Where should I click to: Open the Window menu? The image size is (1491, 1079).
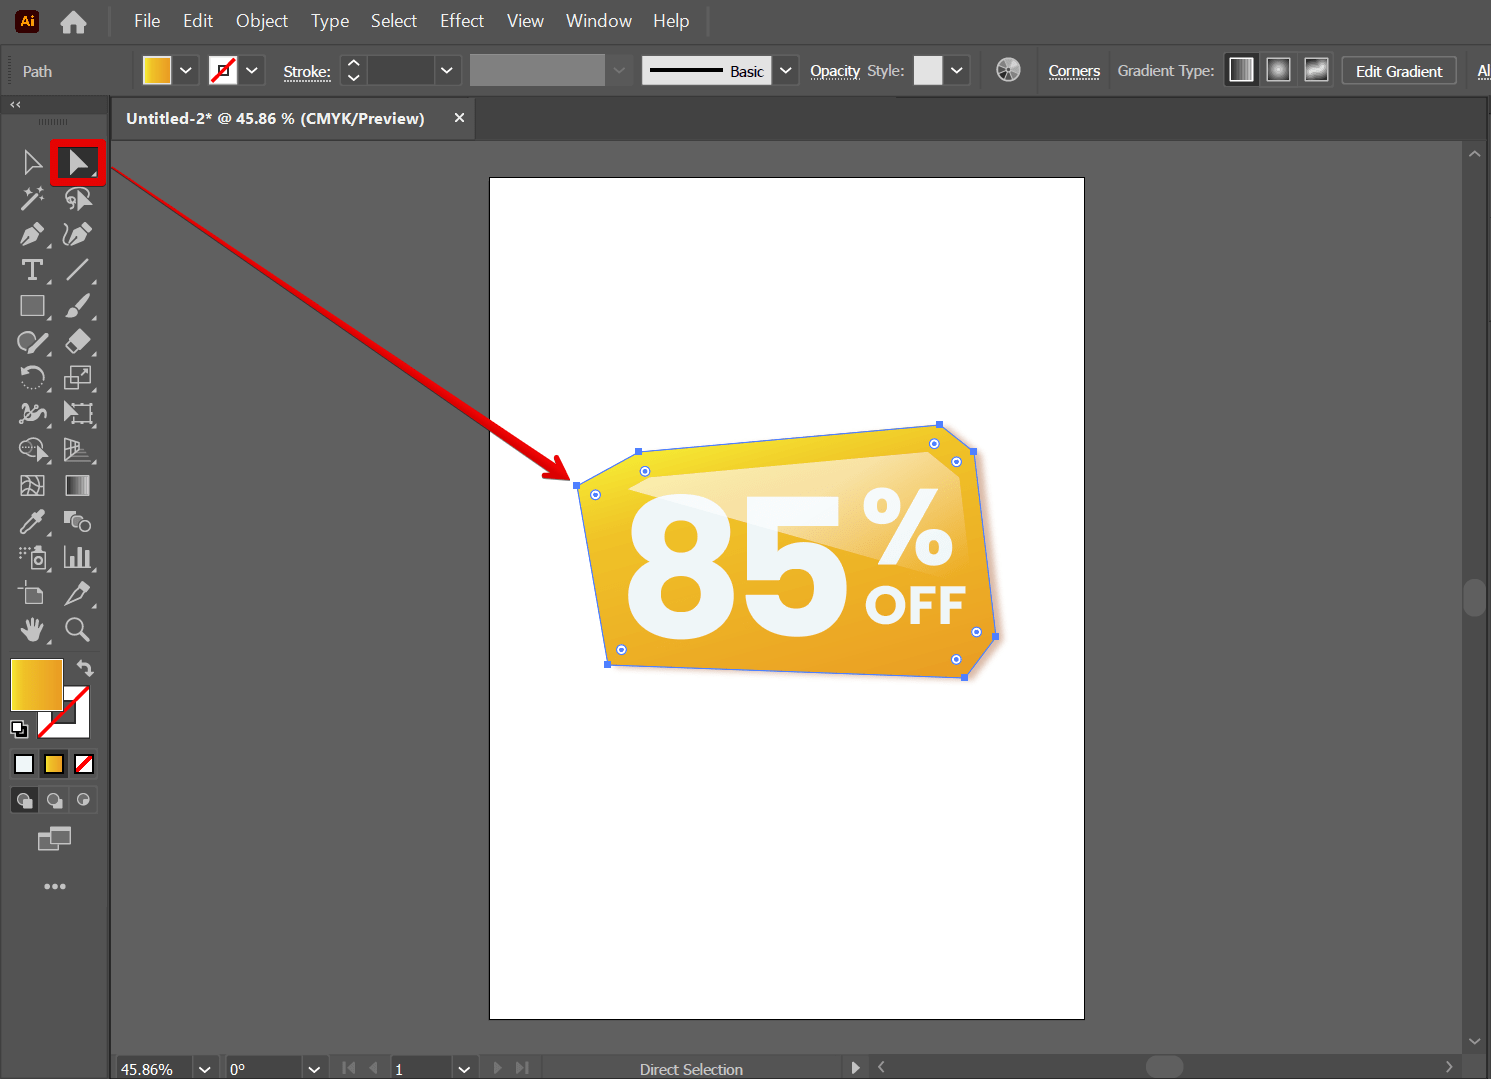598,20
